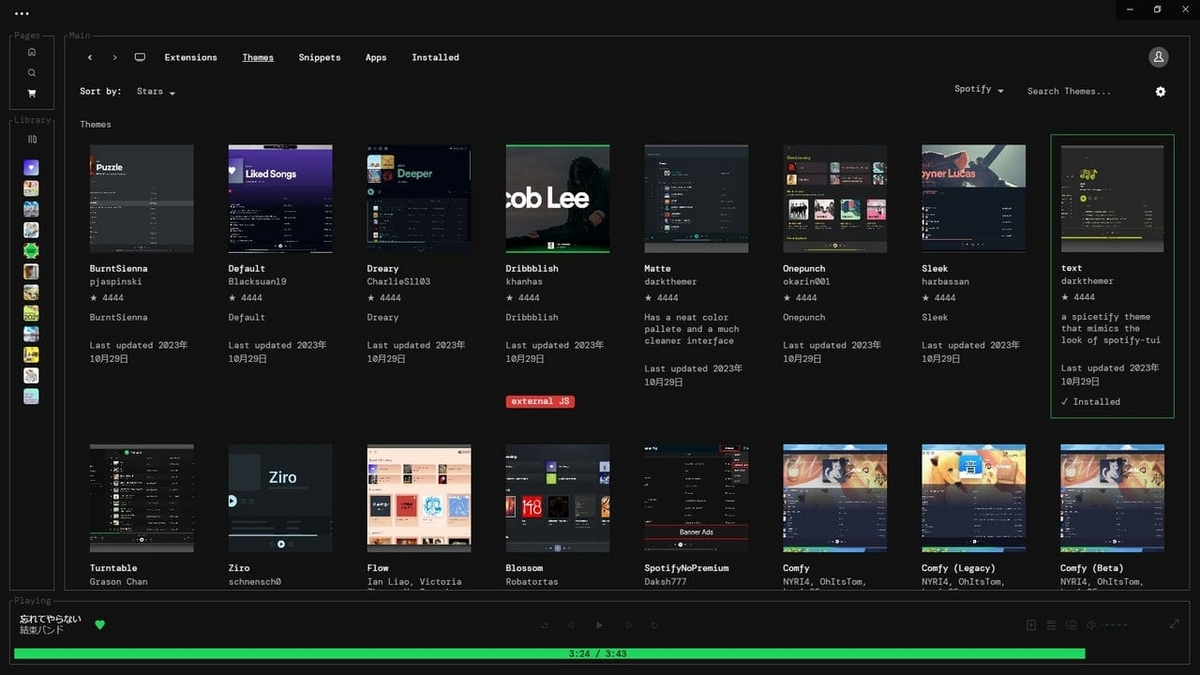Image resolution: width=1200 pixels, height=675 pixels.
Task: Like the currently playing 結束バンド track
Action: pos(99,624)
